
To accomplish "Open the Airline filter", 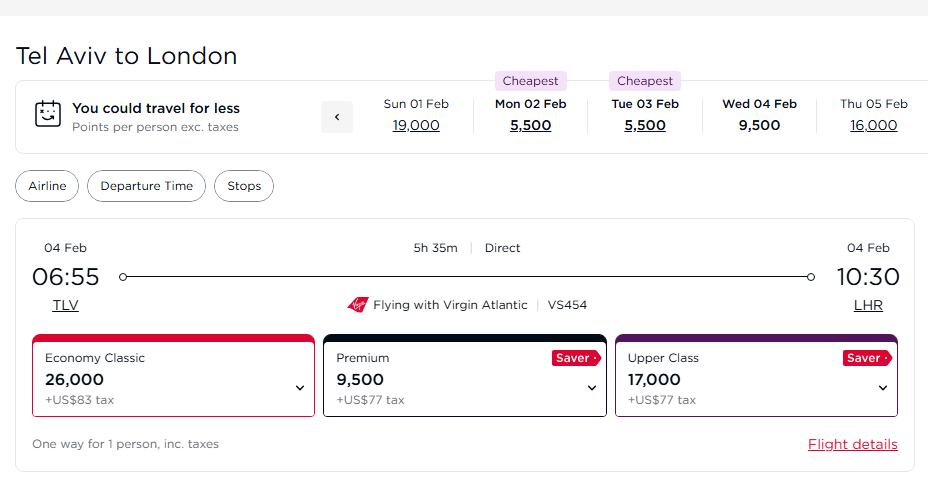I will [x=47, y=186].
